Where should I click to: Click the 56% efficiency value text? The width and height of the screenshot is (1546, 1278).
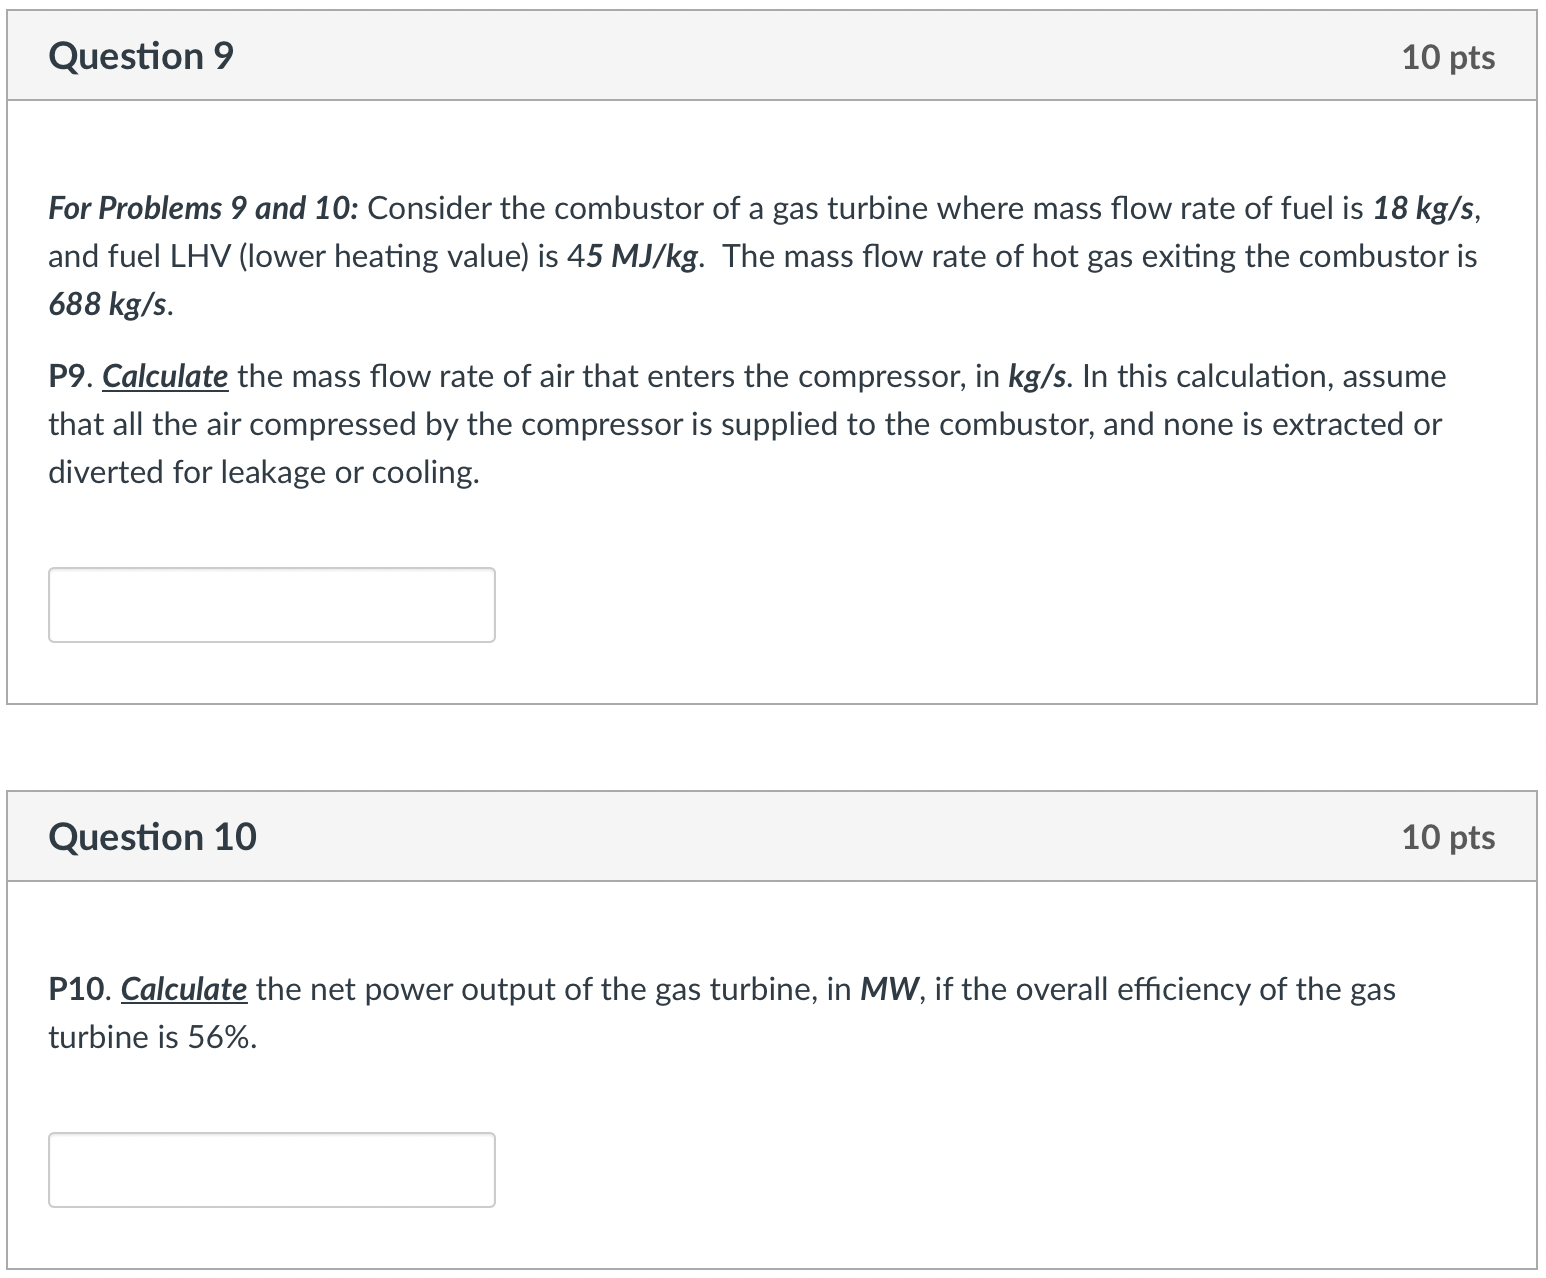pos(225,1037)
